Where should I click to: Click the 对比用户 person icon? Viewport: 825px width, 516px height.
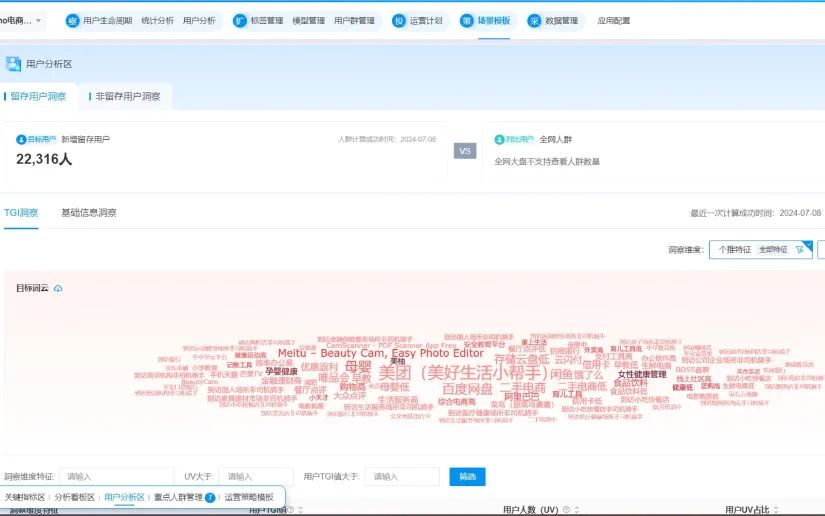[499, 139]
